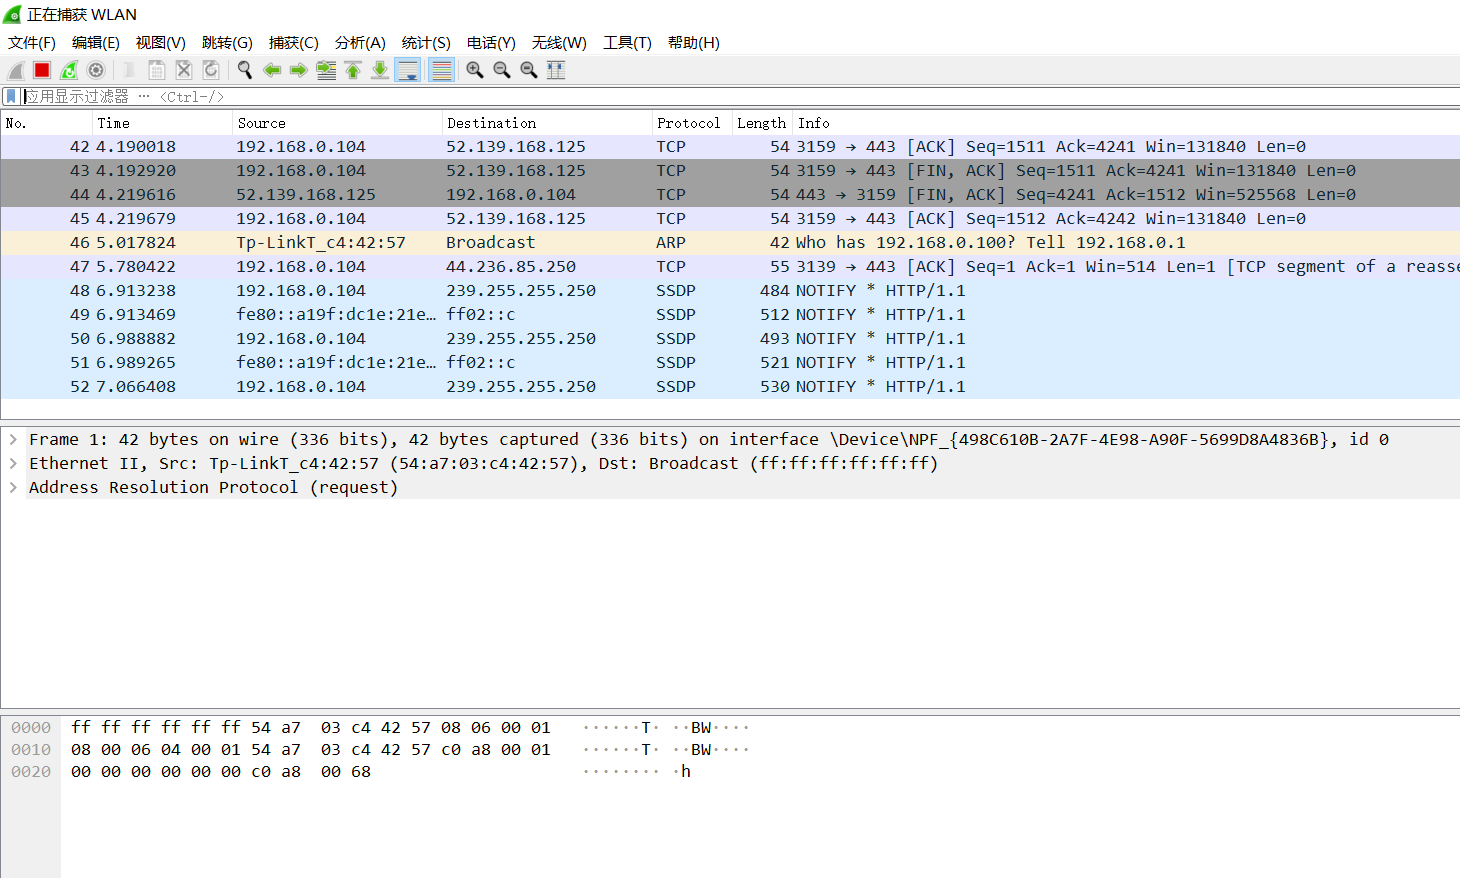Select packet 45 Seq=1512 row
The image size is (1460, 878).
tap(730, 219)
